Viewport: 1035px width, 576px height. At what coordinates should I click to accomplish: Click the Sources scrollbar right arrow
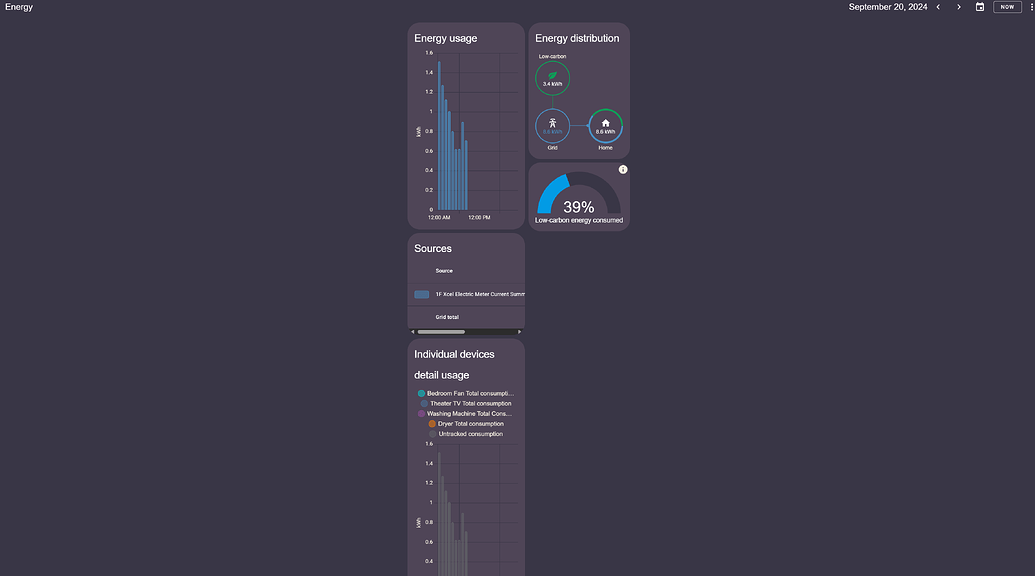[519, 332]
